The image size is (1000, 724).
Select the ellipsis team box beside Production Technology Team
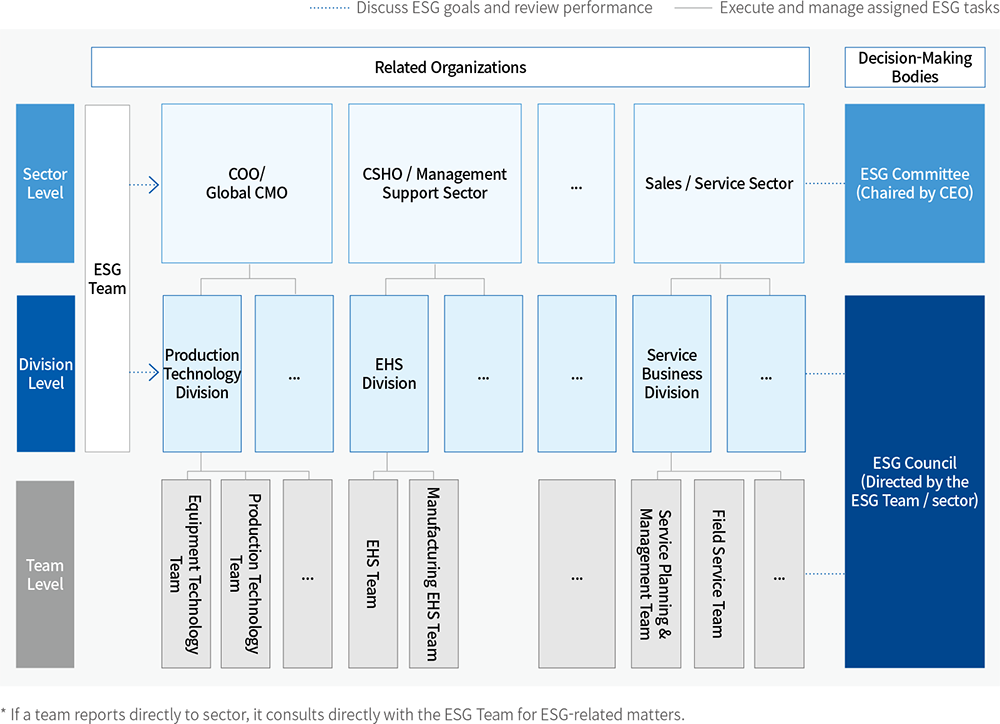tap(307, 574)
